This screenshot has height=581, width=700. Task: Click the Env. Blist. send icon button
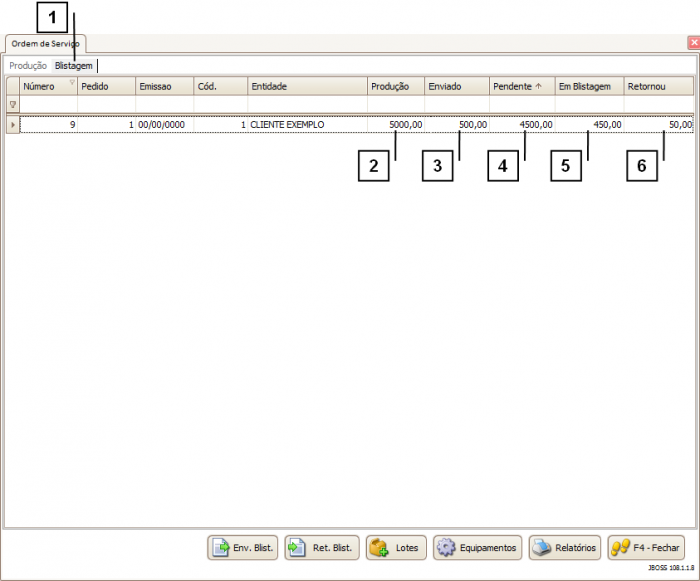(221, 548)
